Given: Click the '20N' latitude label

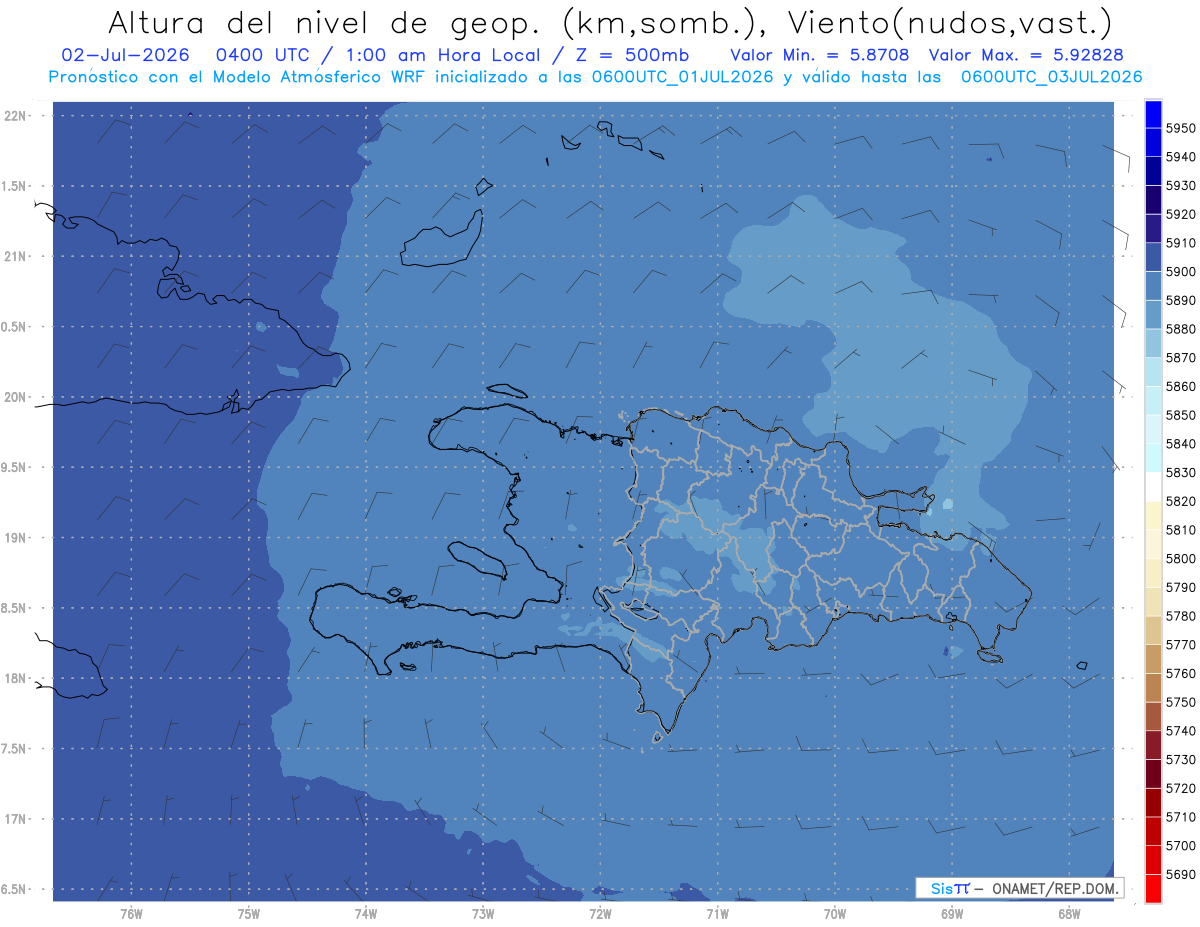Looking at the screenshot, I should (x=17, y=397).
